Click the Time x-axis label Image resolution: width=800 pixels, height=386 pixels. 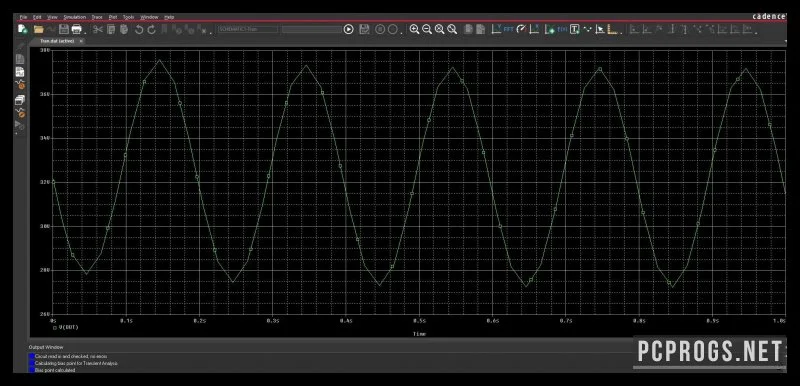coord(419,333)
